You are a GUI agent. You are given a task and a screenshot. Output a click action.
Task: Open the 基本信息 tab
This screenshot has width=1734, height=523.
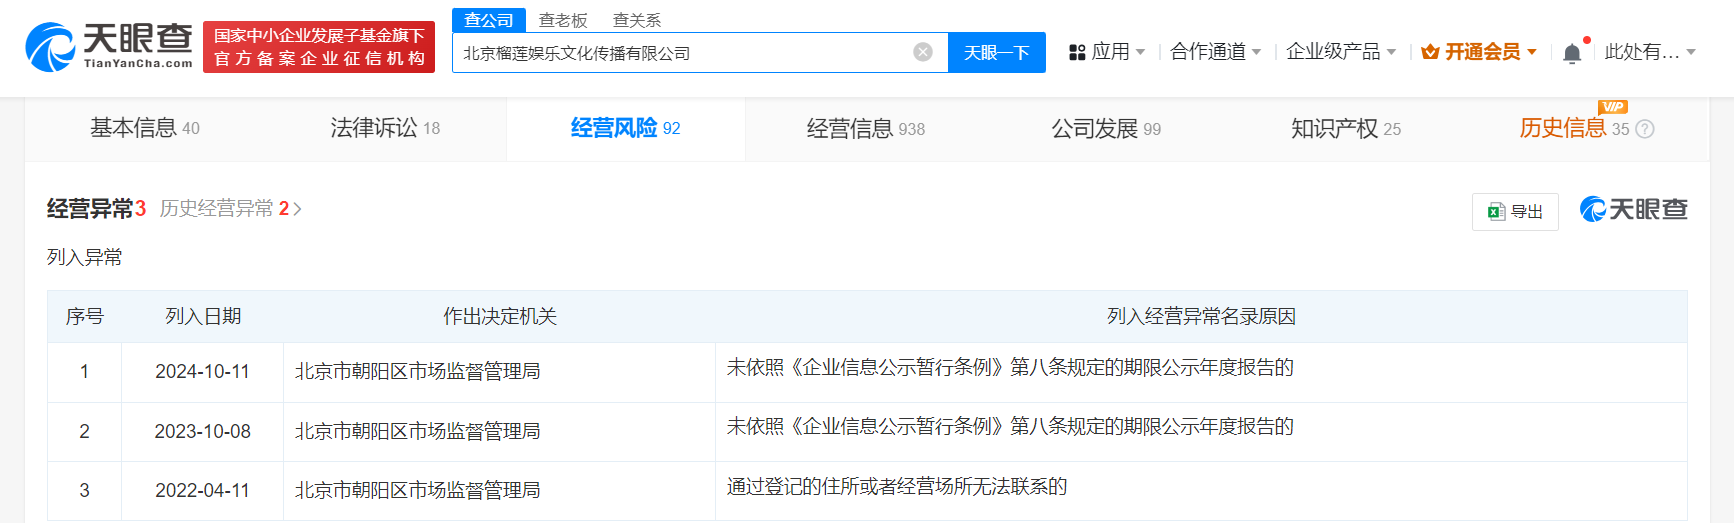[x=145, y=128]
